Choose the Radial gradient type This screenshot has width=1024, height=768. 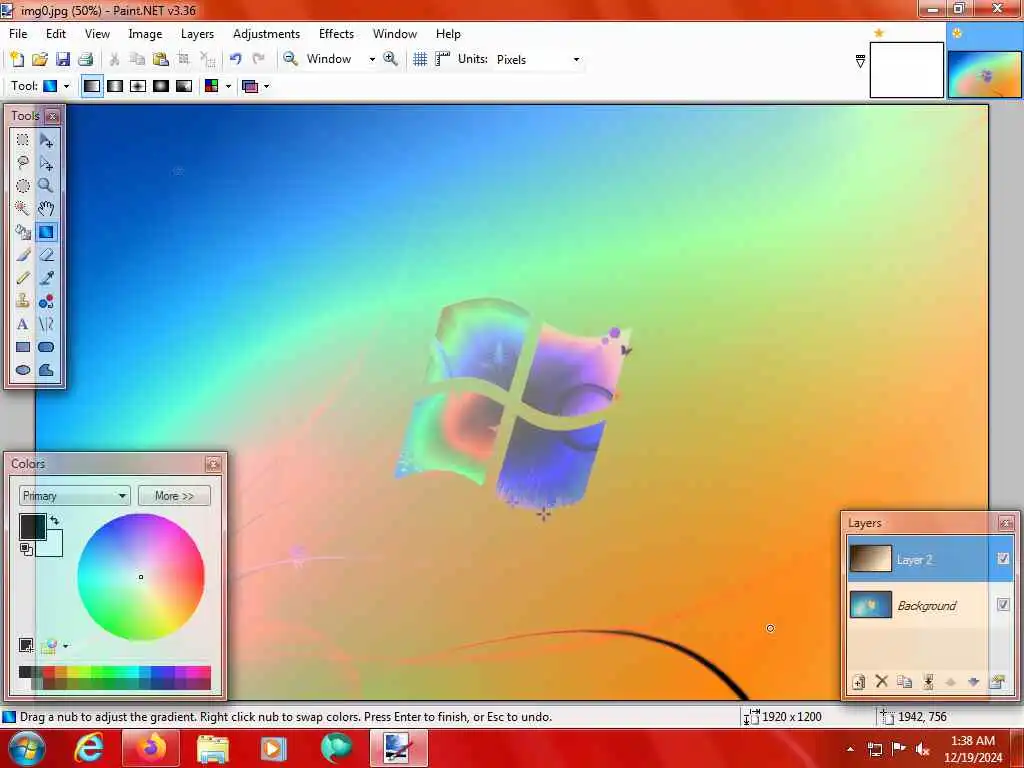pos(161,86)
